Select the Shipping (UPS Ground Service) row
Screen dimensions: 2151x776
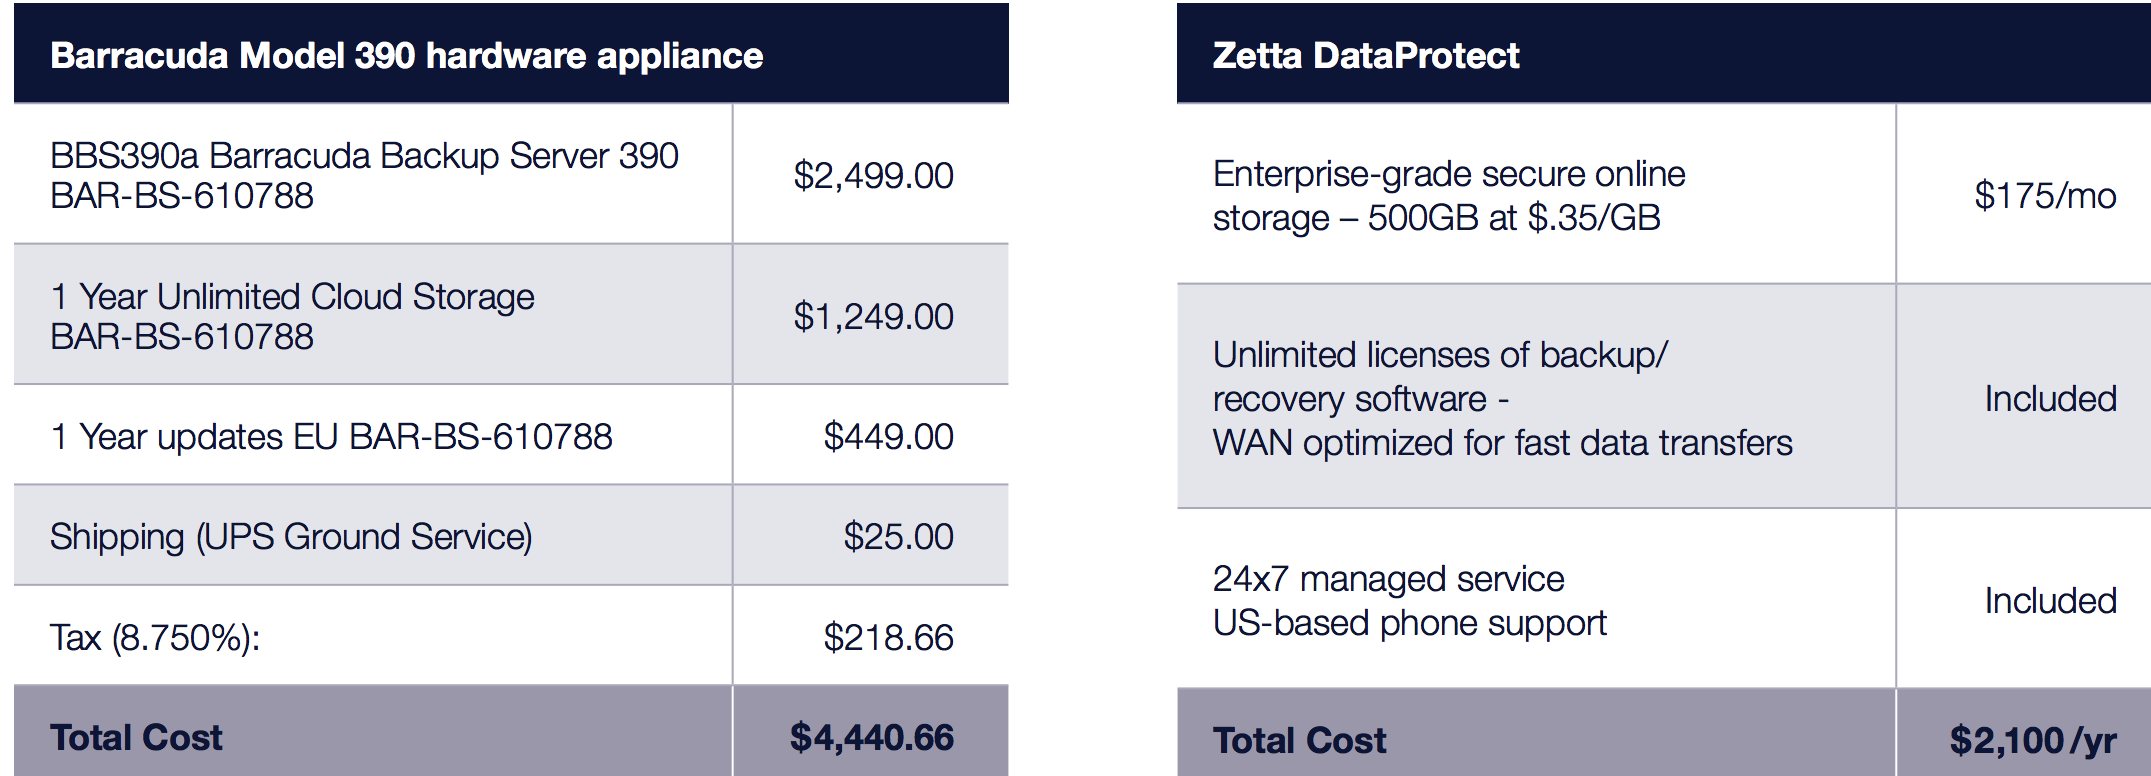click(291, 537)
